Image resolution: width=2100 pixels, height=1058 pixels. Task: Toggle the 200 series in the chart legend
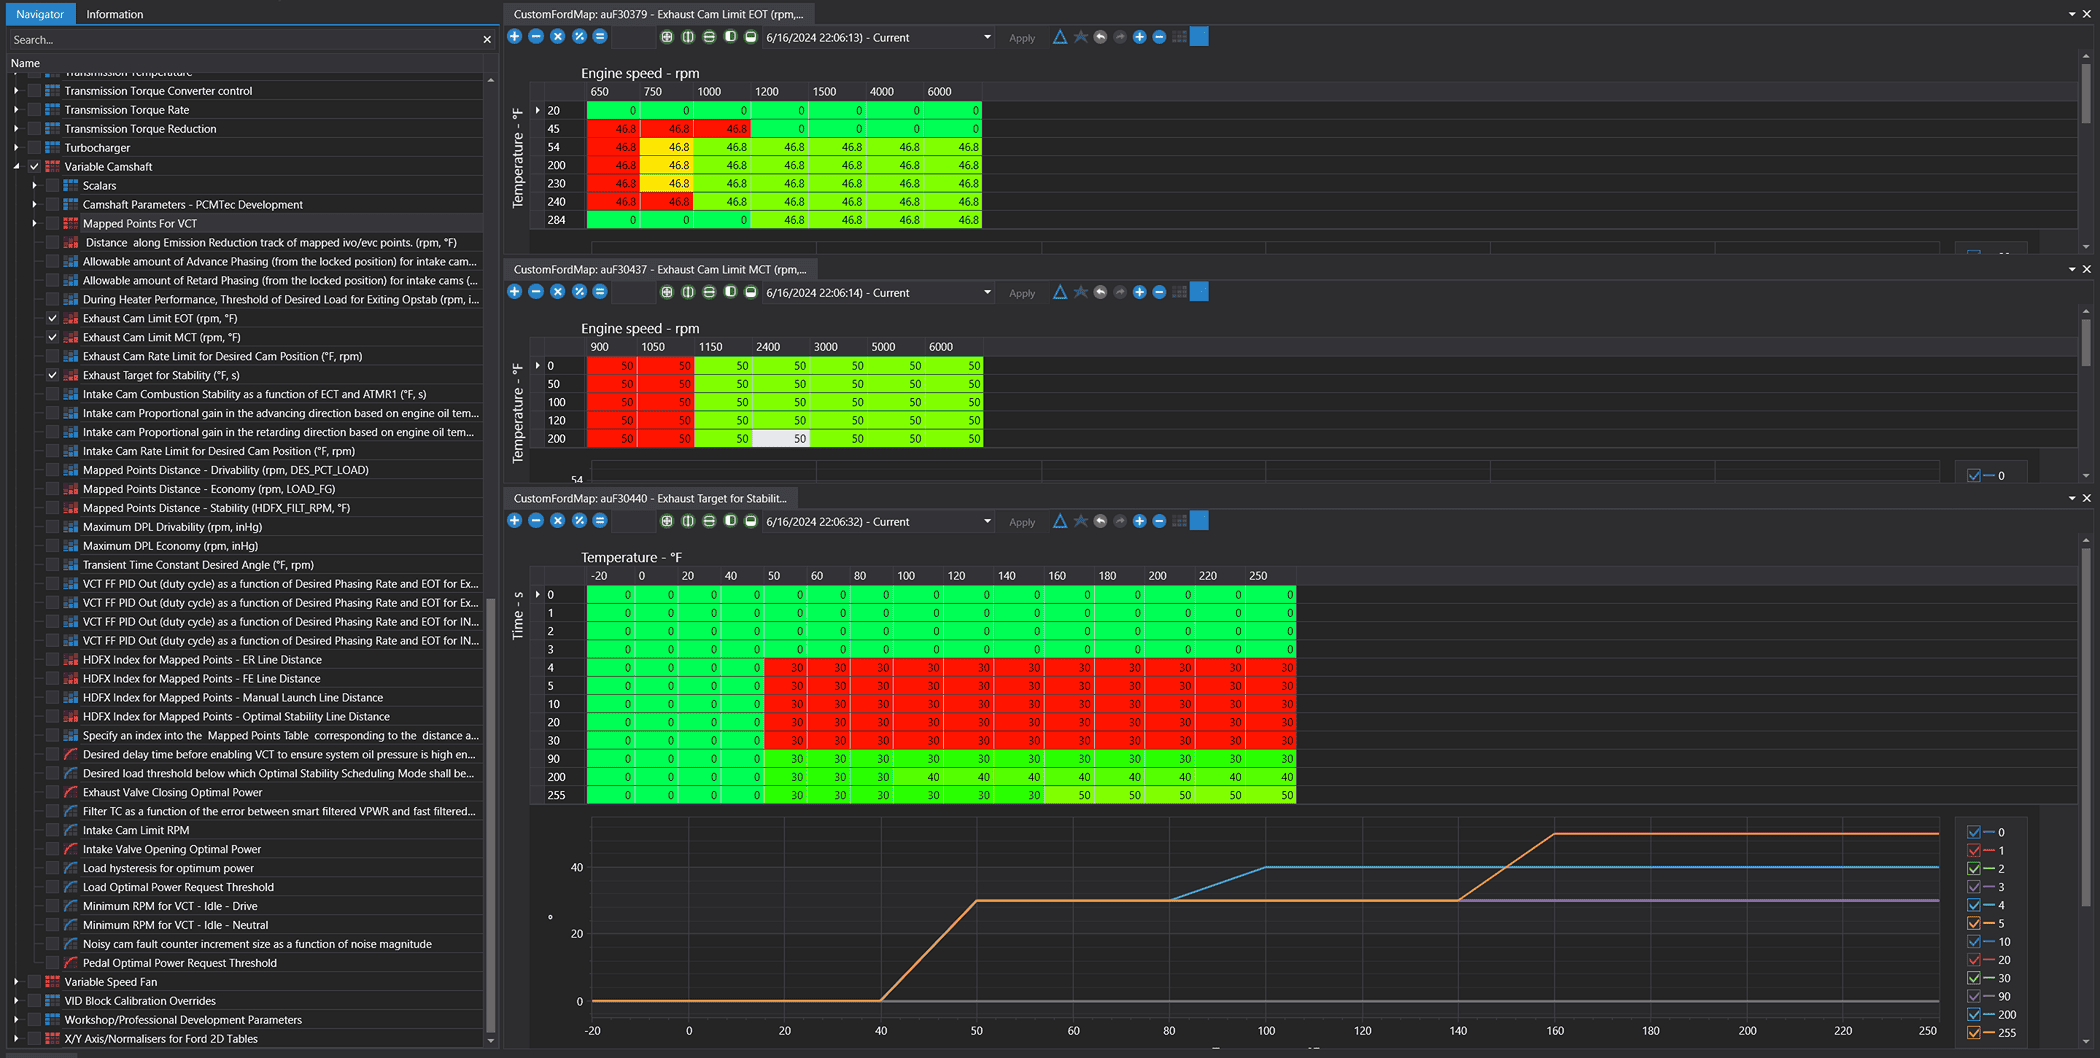point(1974,1015)
